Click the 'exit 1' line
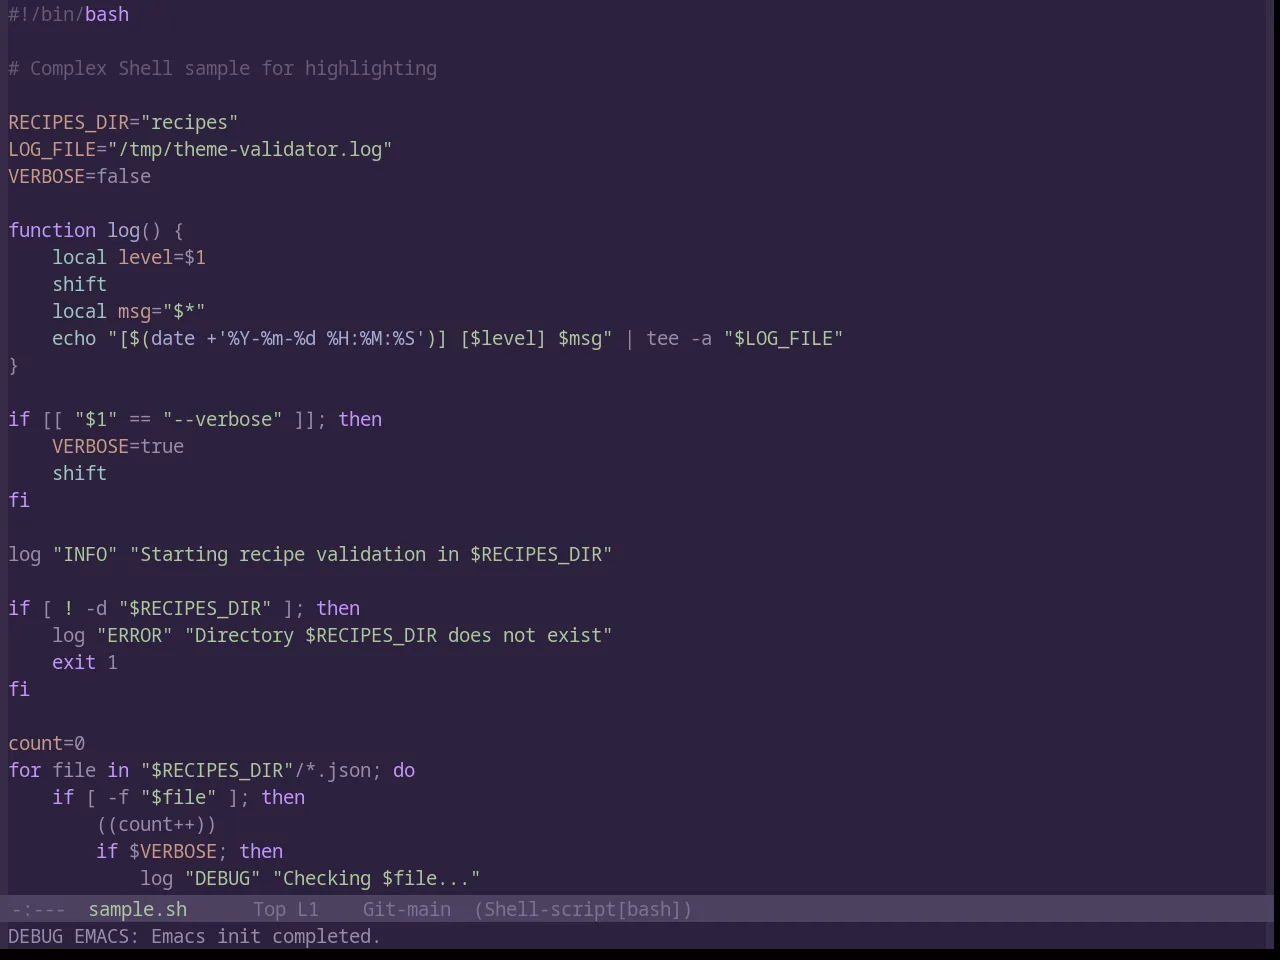This screenshot has height=960, width=1280. tap(85, 662)
